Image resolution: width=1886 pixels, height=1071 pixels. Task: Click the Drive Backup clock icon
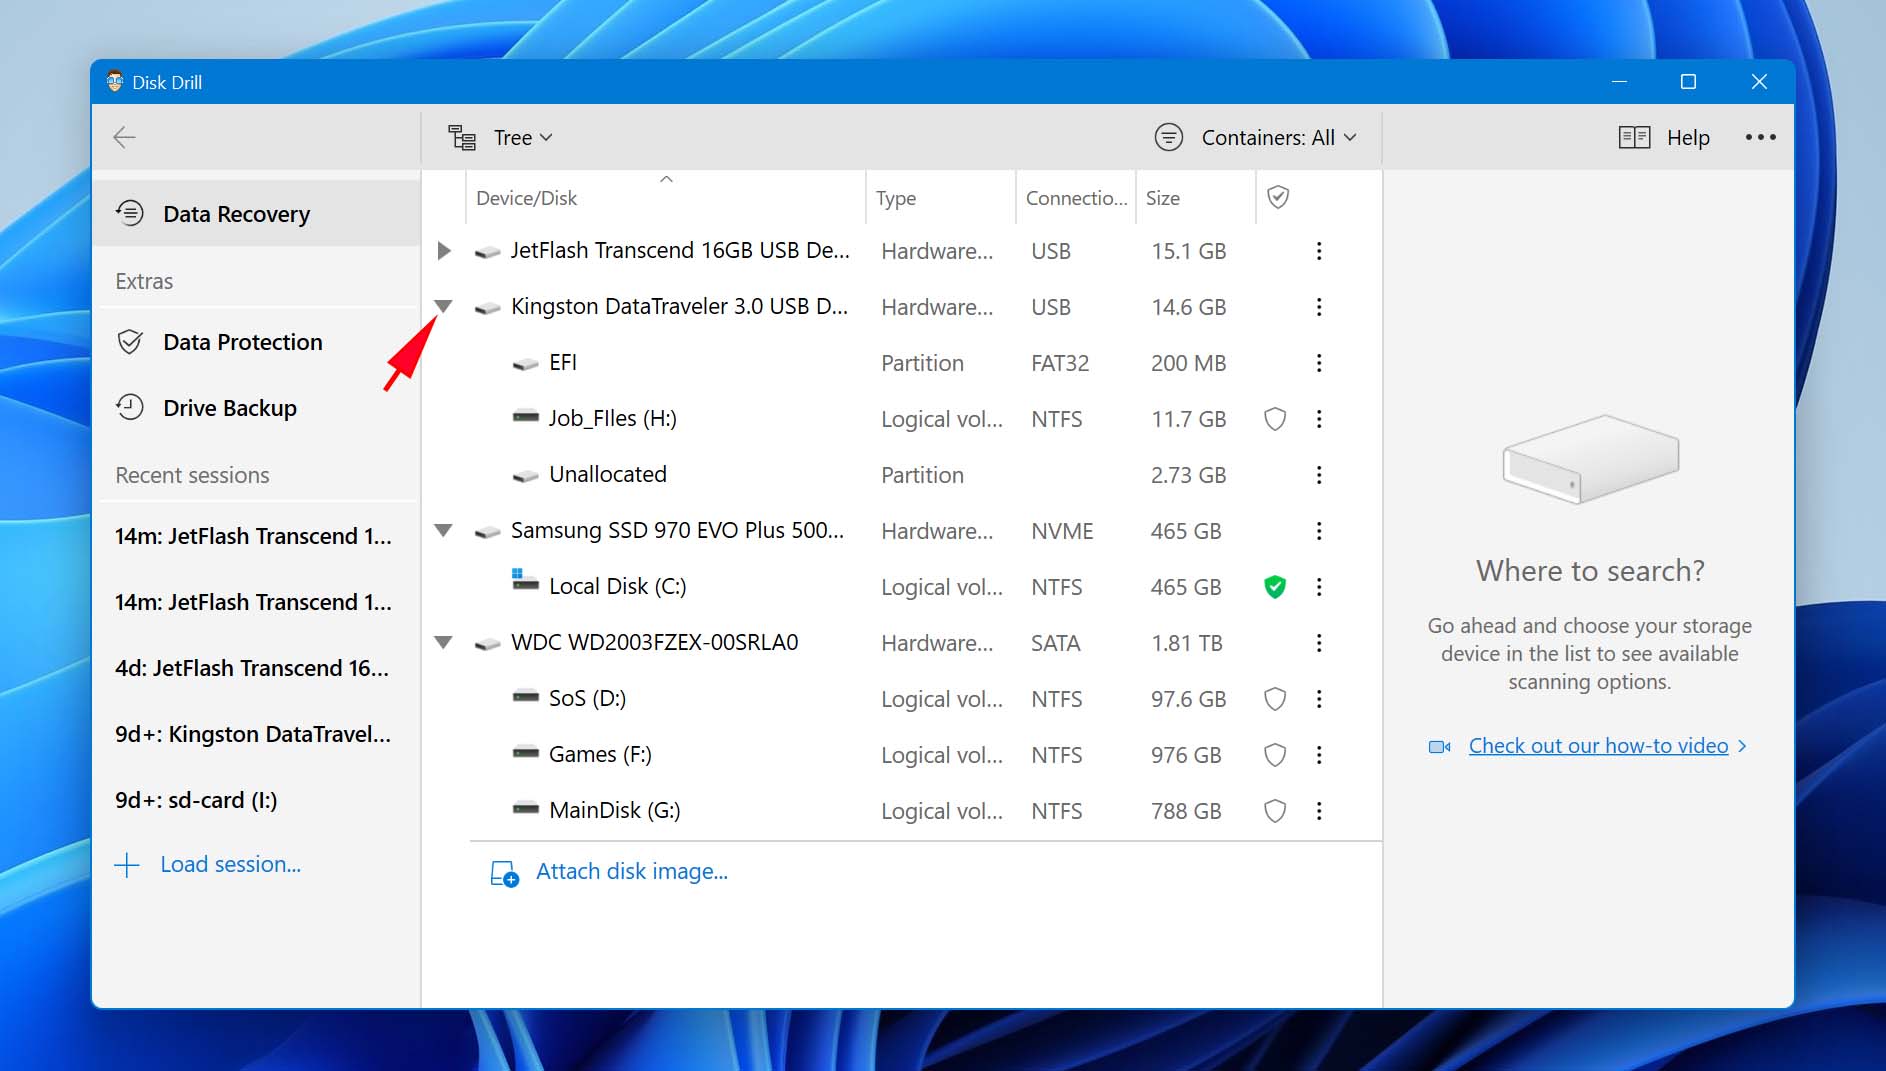pos(130,407)
